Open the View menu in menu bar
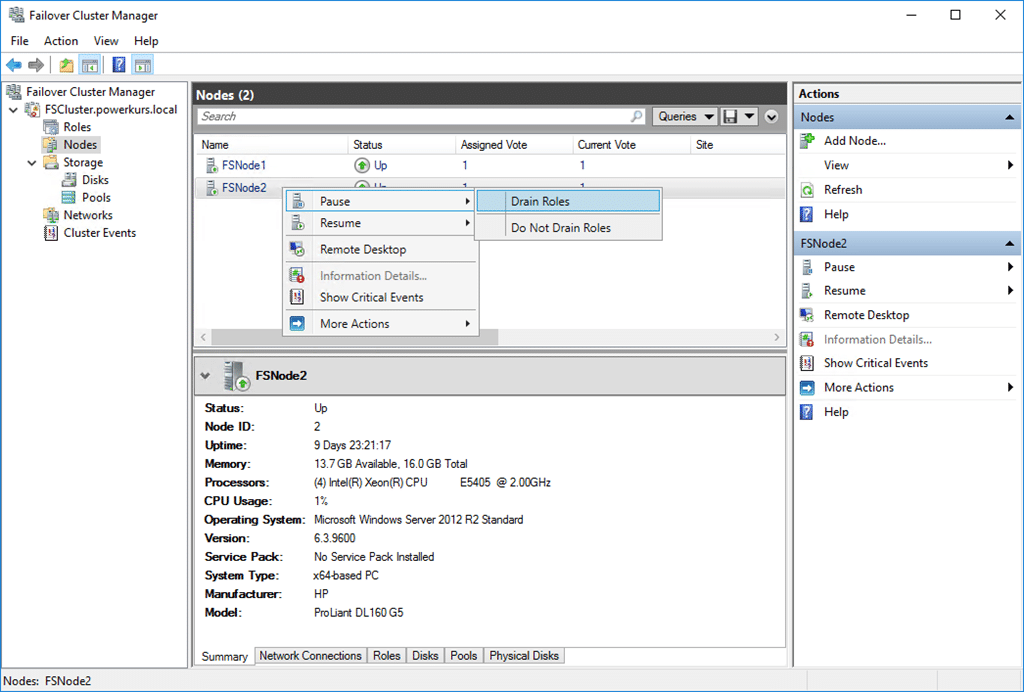The height and width of the screenshot is (692, 1024). click(x=106, y=40)
